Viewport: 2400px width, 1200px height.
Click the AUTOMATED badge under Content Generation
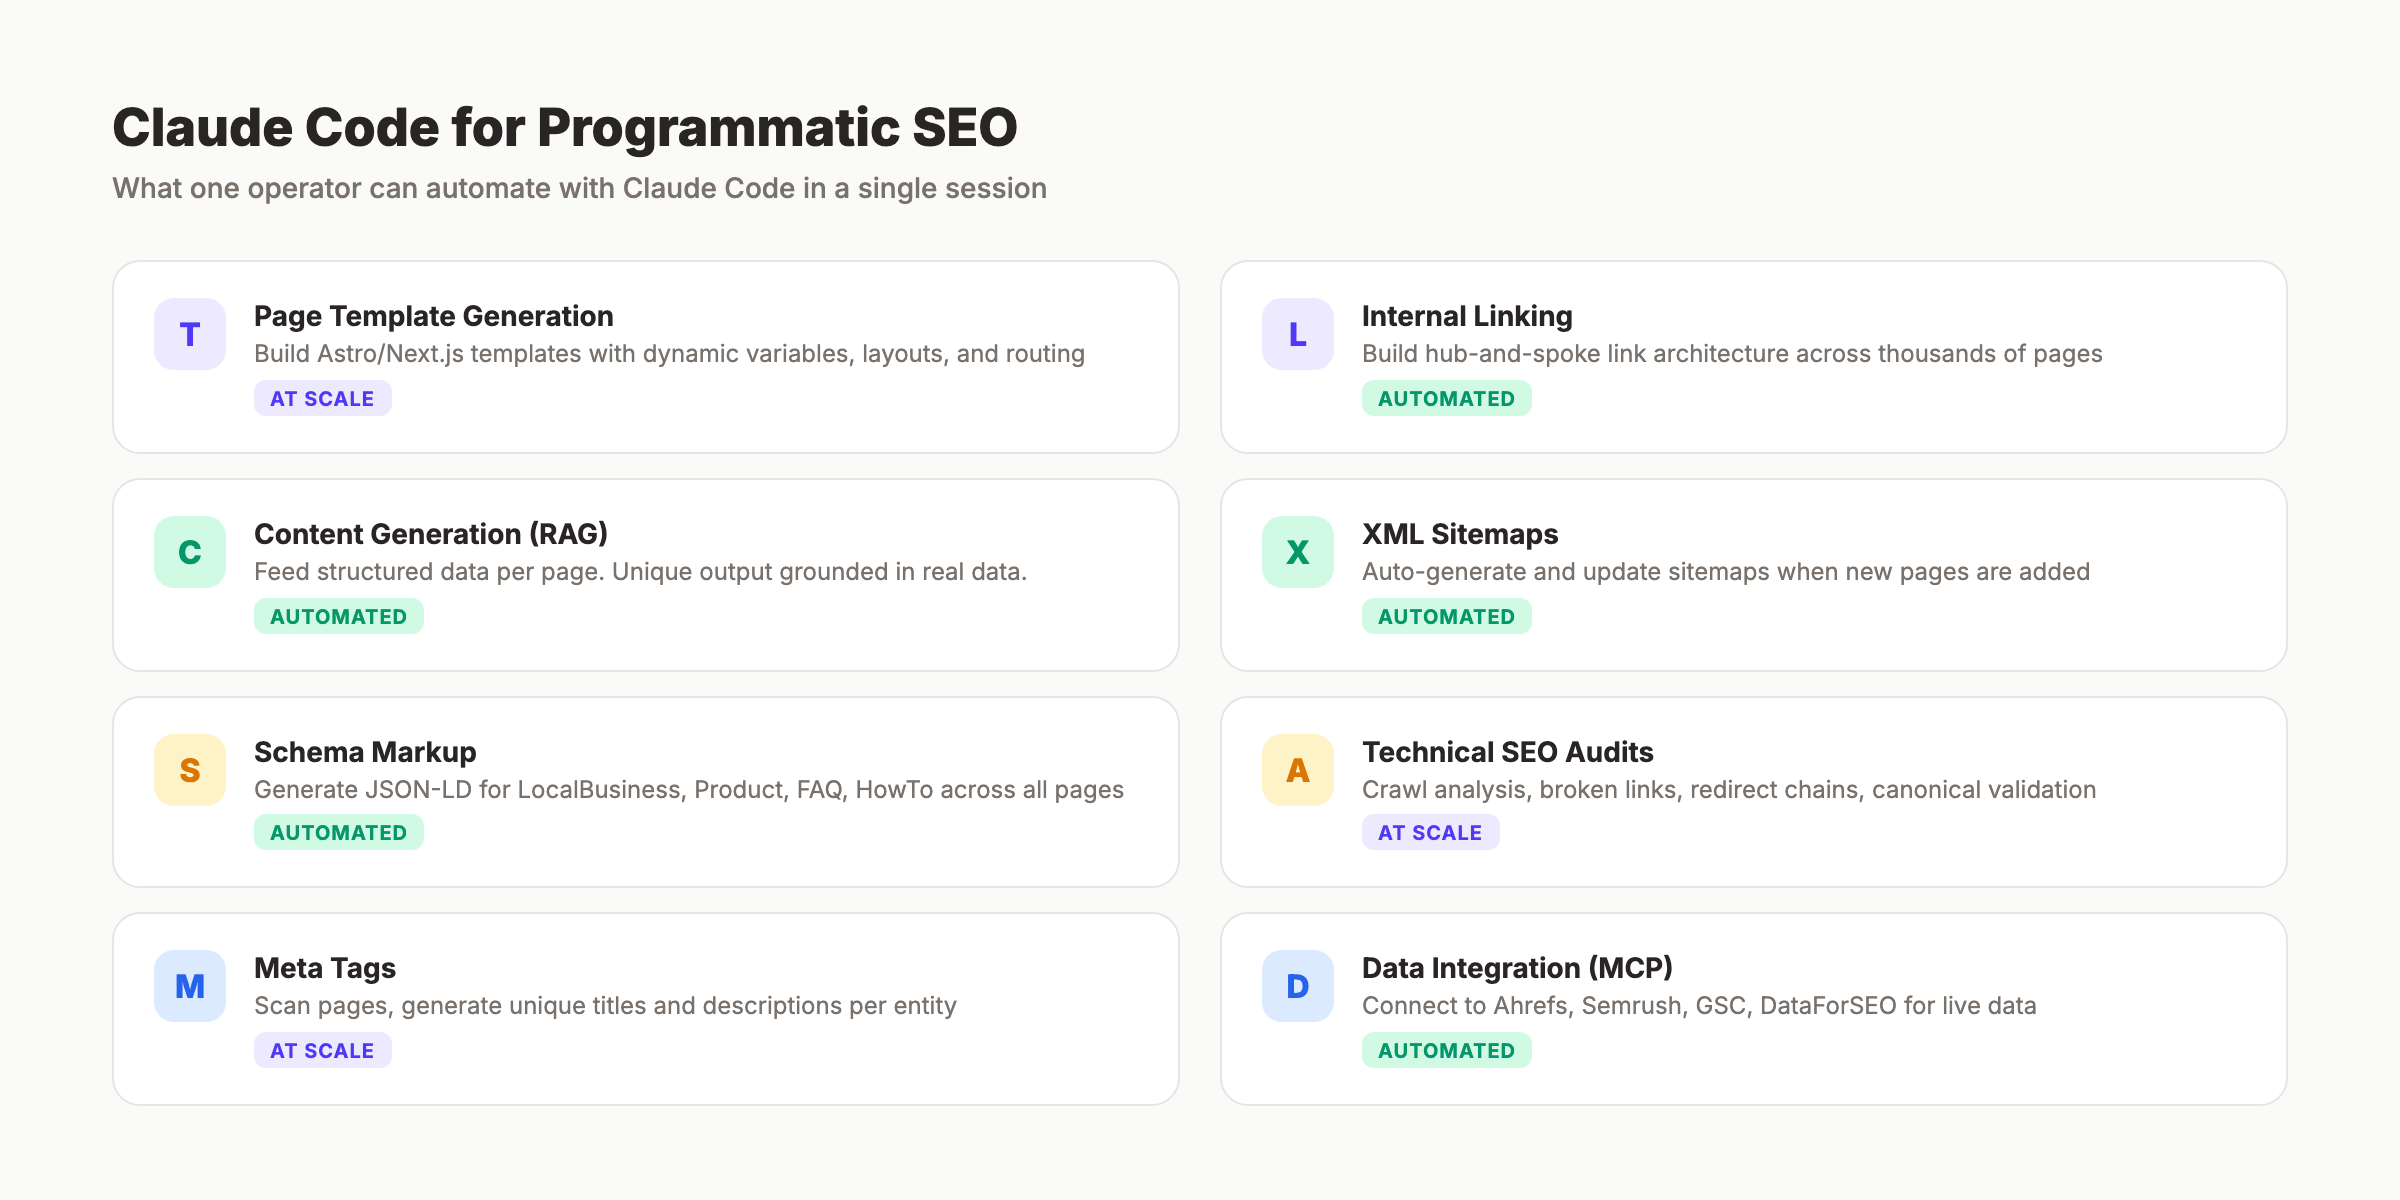pos(339,616)
